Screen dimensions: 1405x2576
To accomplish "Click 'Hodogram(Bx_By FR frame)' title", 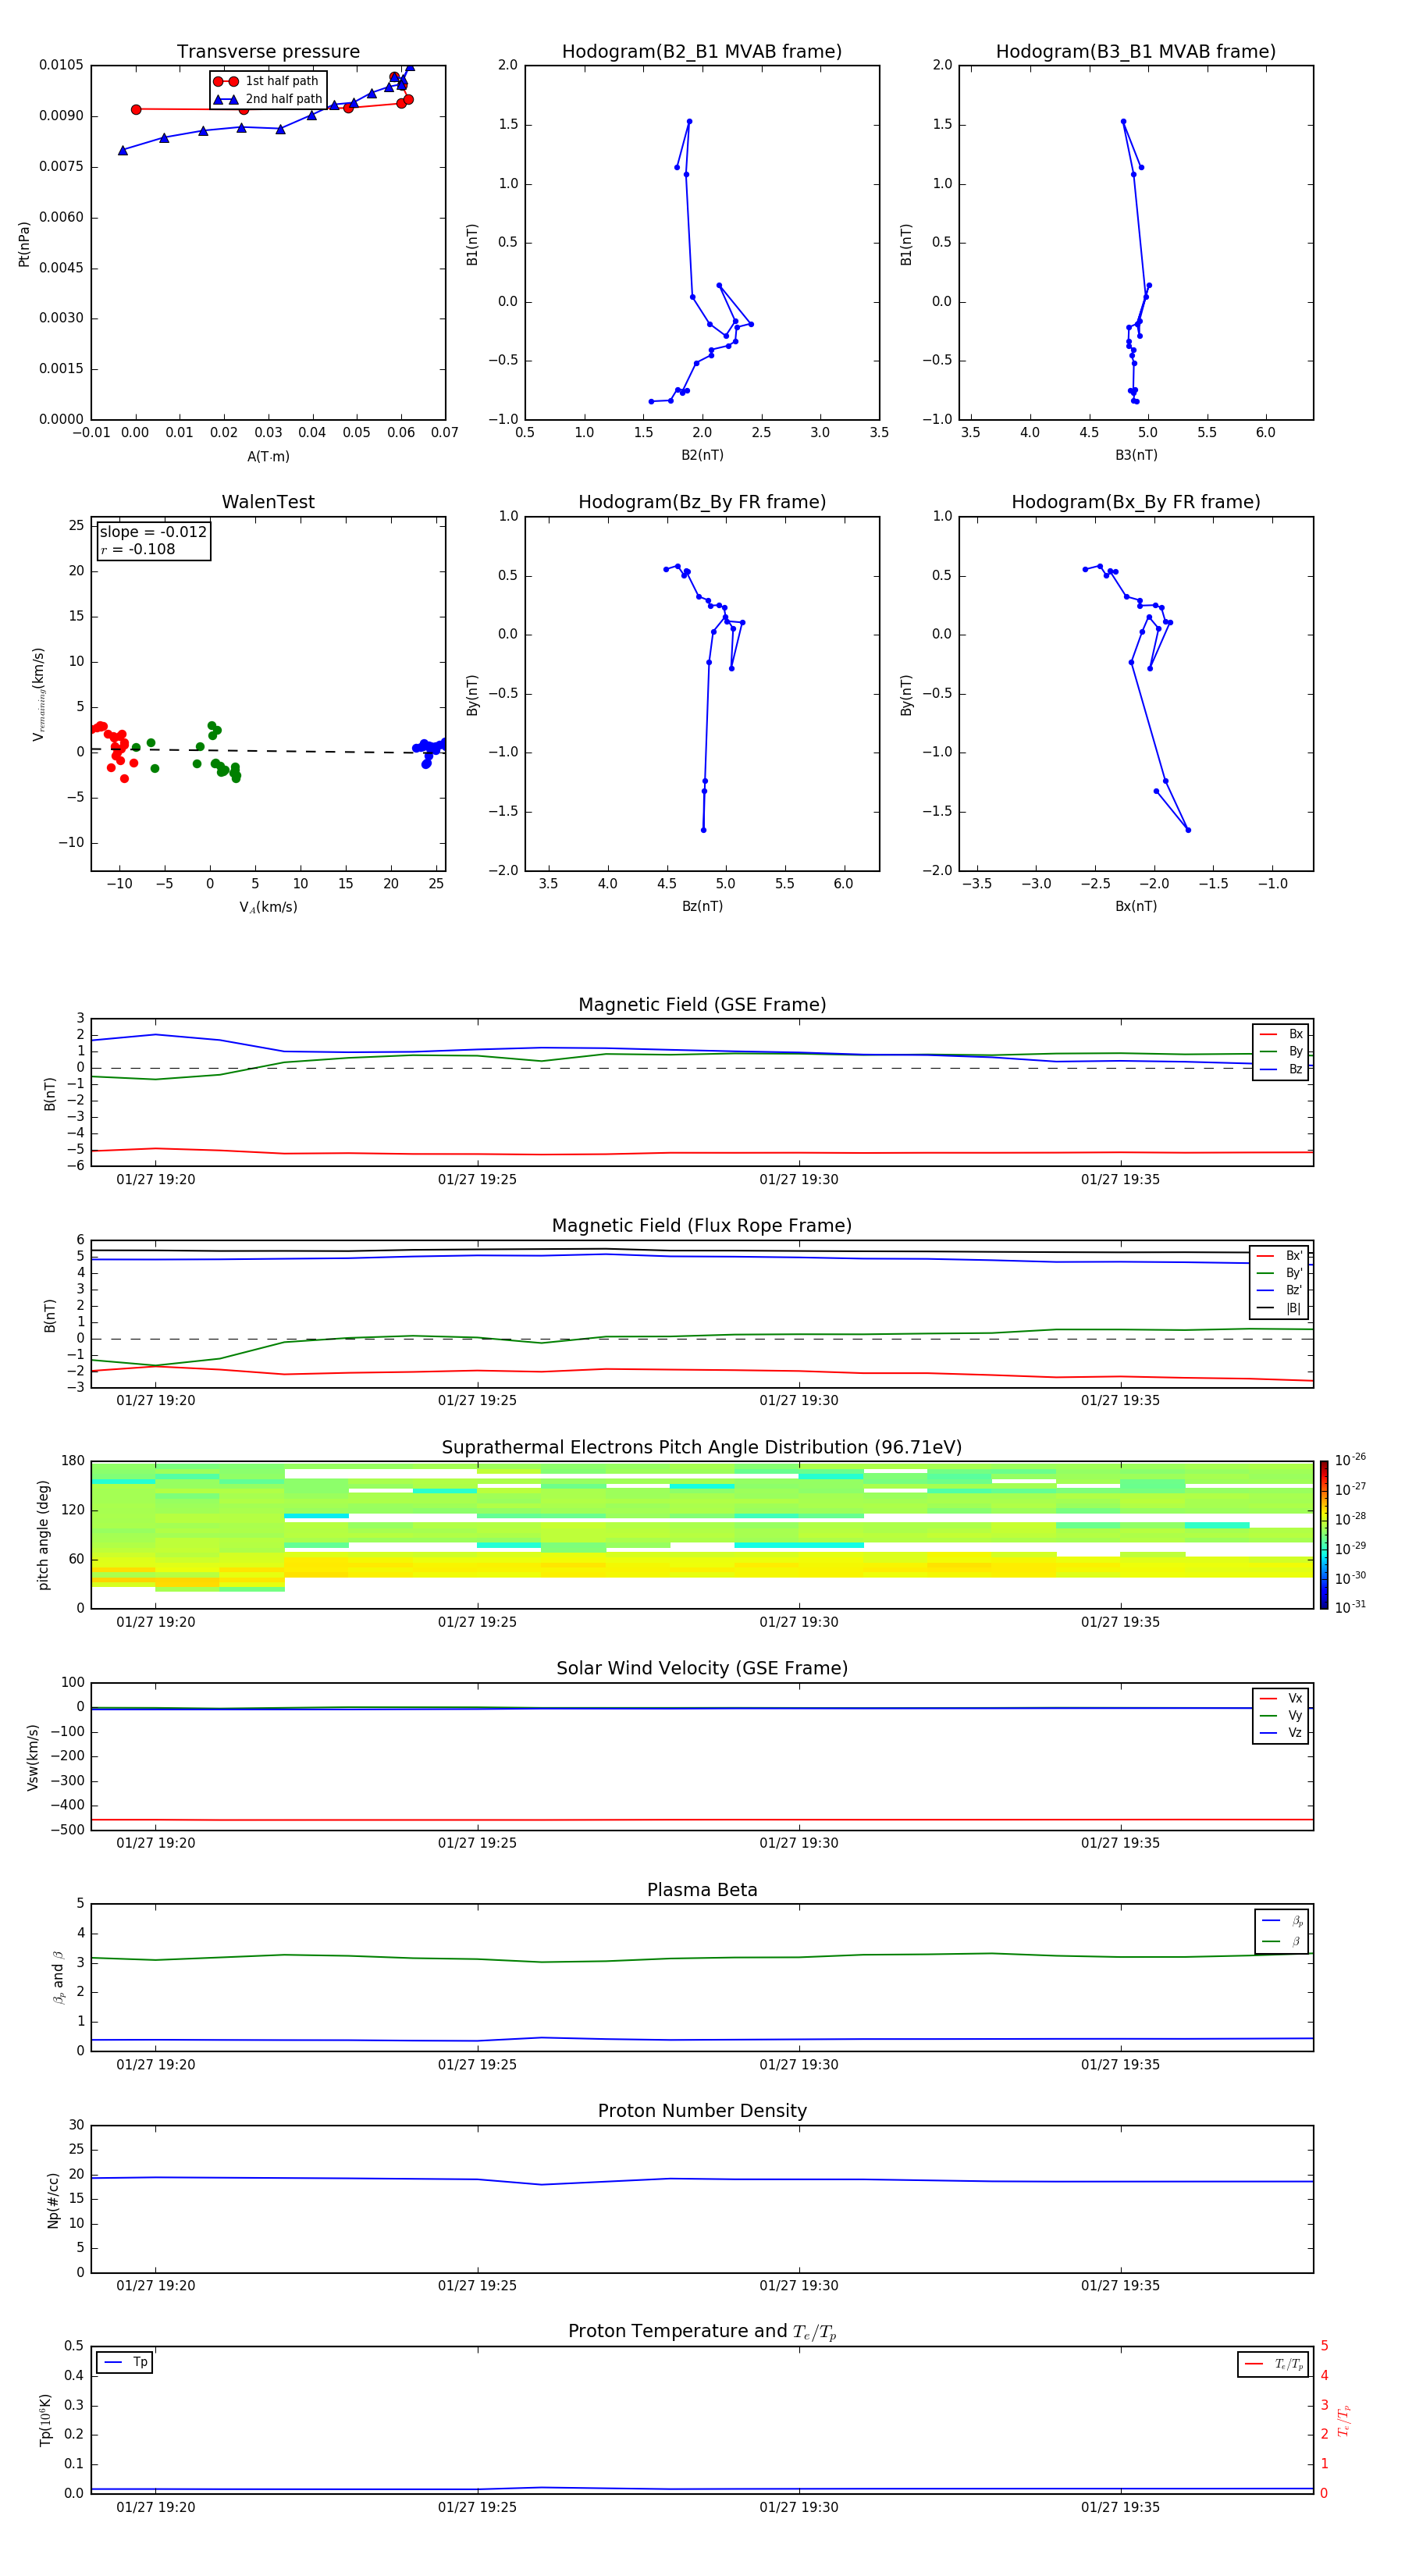I will click(1136, 502).
